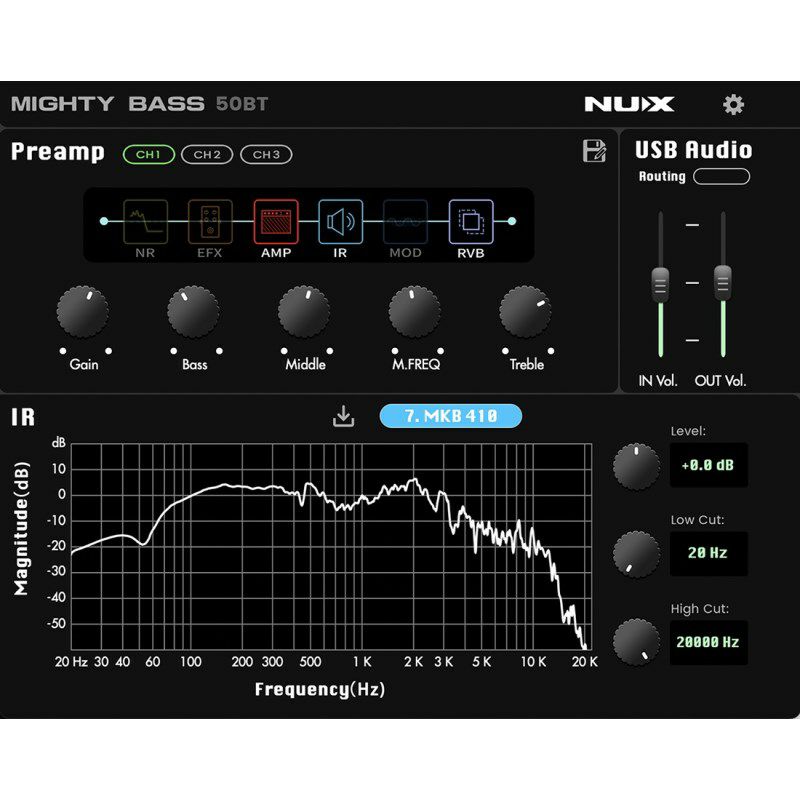
Task: Click the Middle knob
Action: [x=304, y=312]
